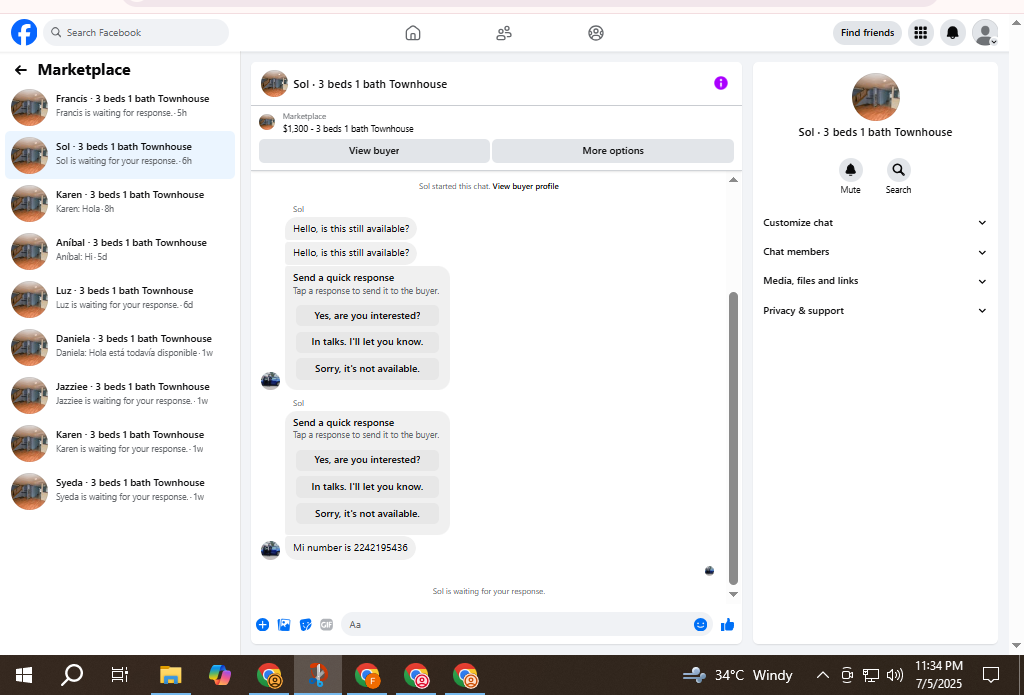Image resolution: width=1024 pixels, height=695 pixels.
Task: Click the Facebook logo icon
Action: click(x=24, y=32)
